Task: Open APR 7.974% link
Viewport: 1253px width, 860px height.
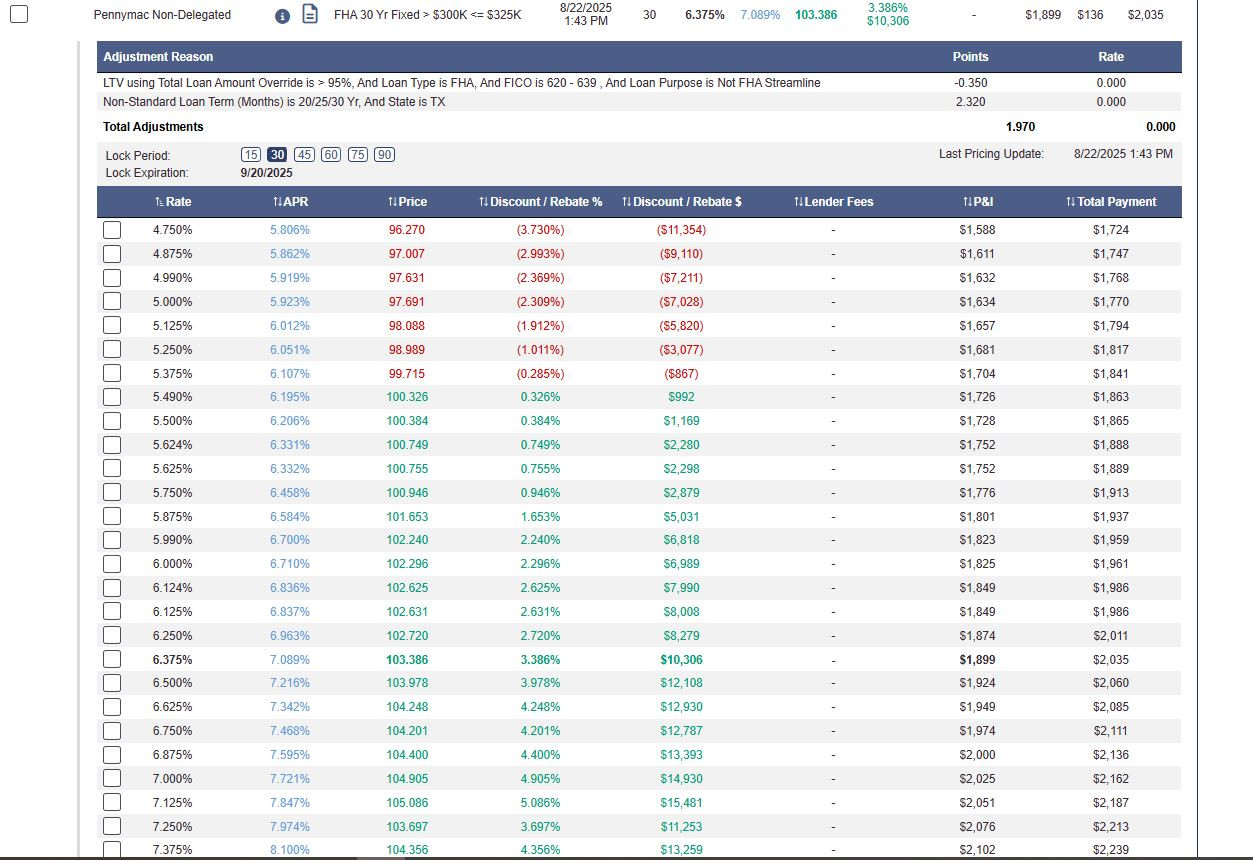Action: pyautogui.click(x=290, y=827)
